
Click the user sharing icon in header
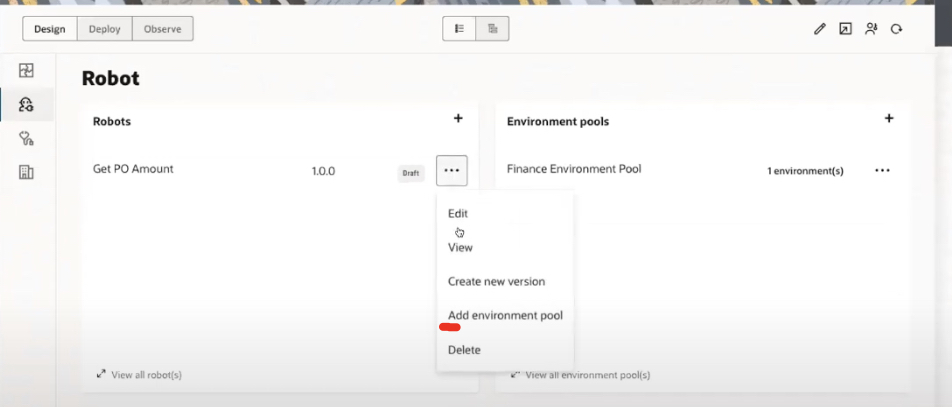871,29
